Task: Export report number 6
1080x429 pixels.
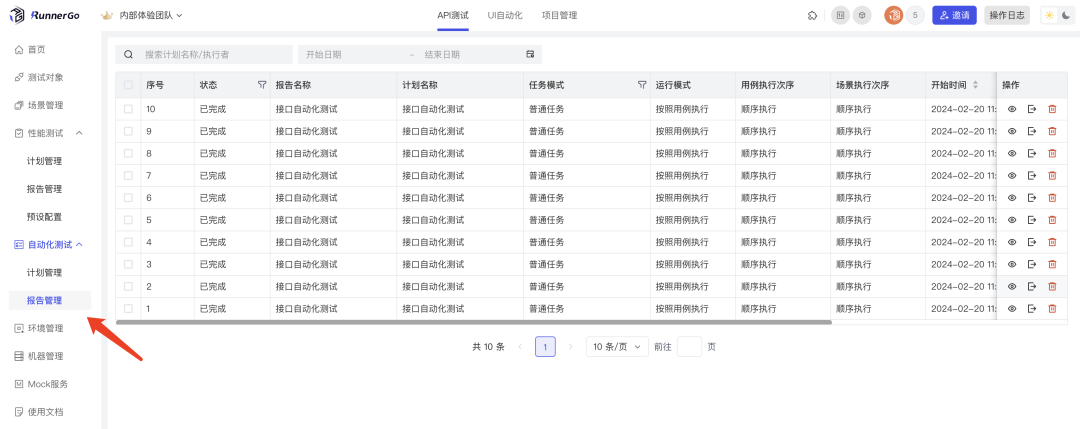Action: click(x=1032, y=198)
